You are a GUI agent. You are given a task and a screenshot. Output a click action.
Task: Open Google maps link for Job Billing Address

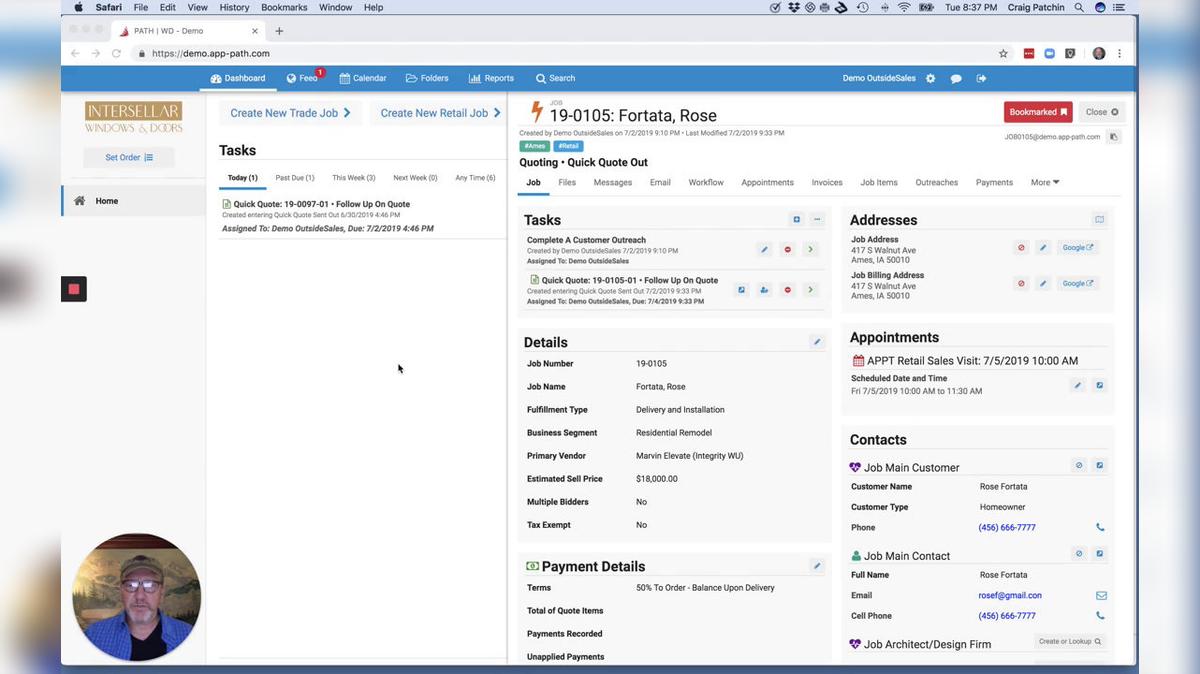(1078, 283)
